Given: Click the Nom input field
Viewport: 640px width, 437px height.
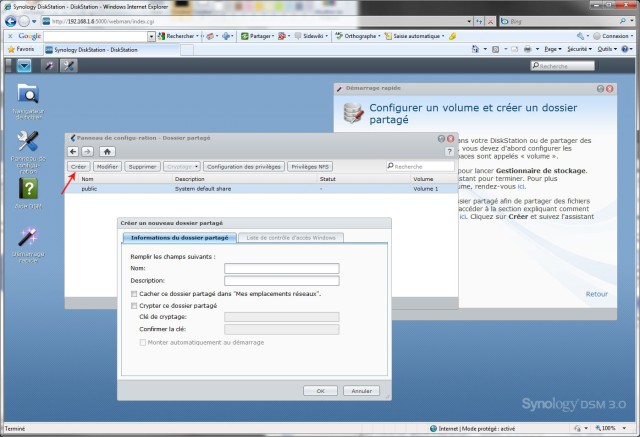Looking at the screenshot, I should (x=282, y=268).
